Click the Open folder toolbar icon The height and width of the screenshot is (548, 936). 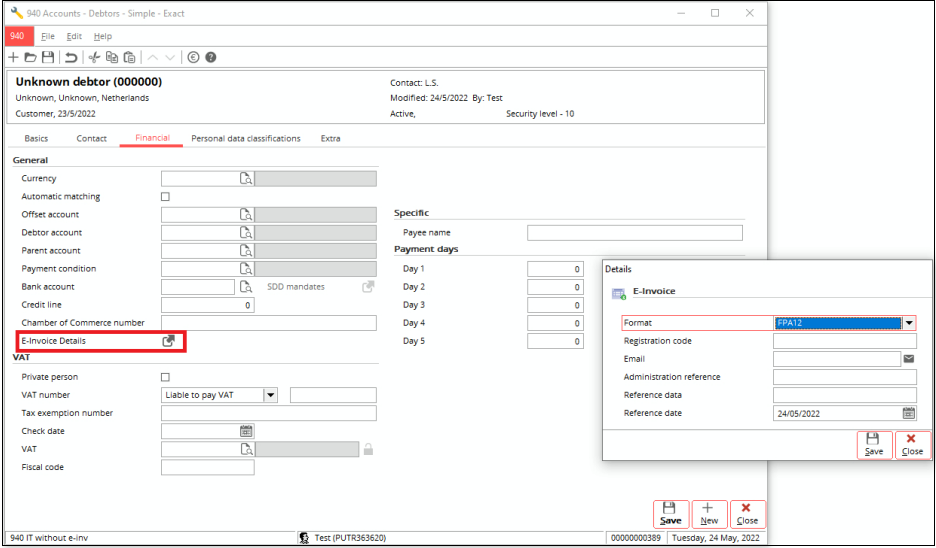(x=30, y=58)
